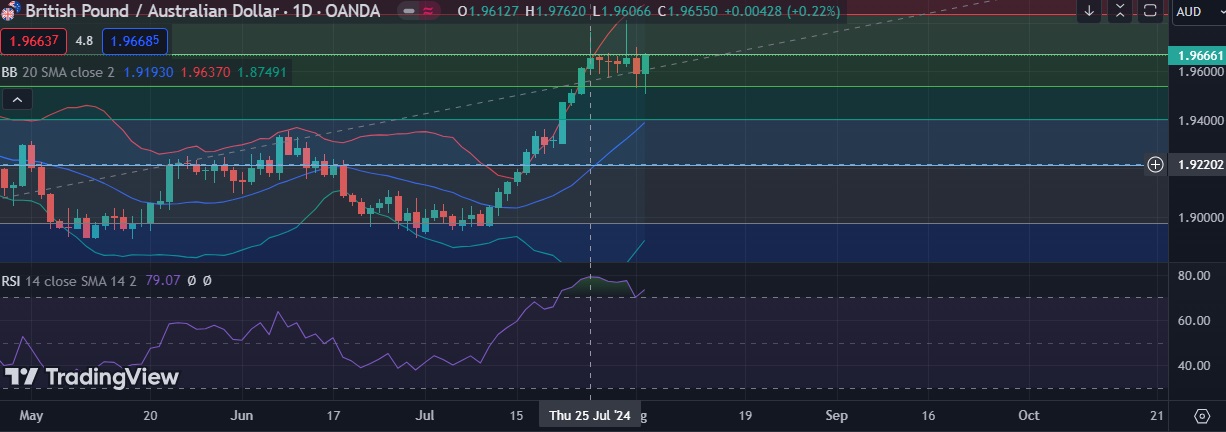Click the blue buy price 1.96685 button
1226x432 pixels.
click(135, 42)
